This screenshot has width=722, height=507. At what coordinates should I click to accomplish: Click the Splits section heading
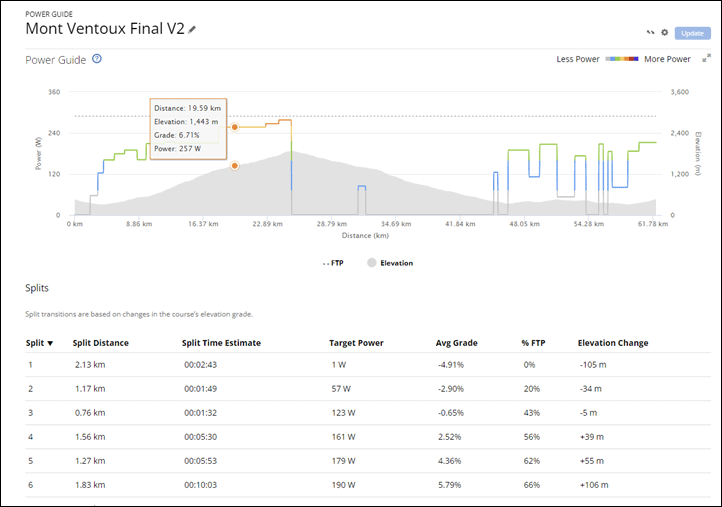click(37, 288)
